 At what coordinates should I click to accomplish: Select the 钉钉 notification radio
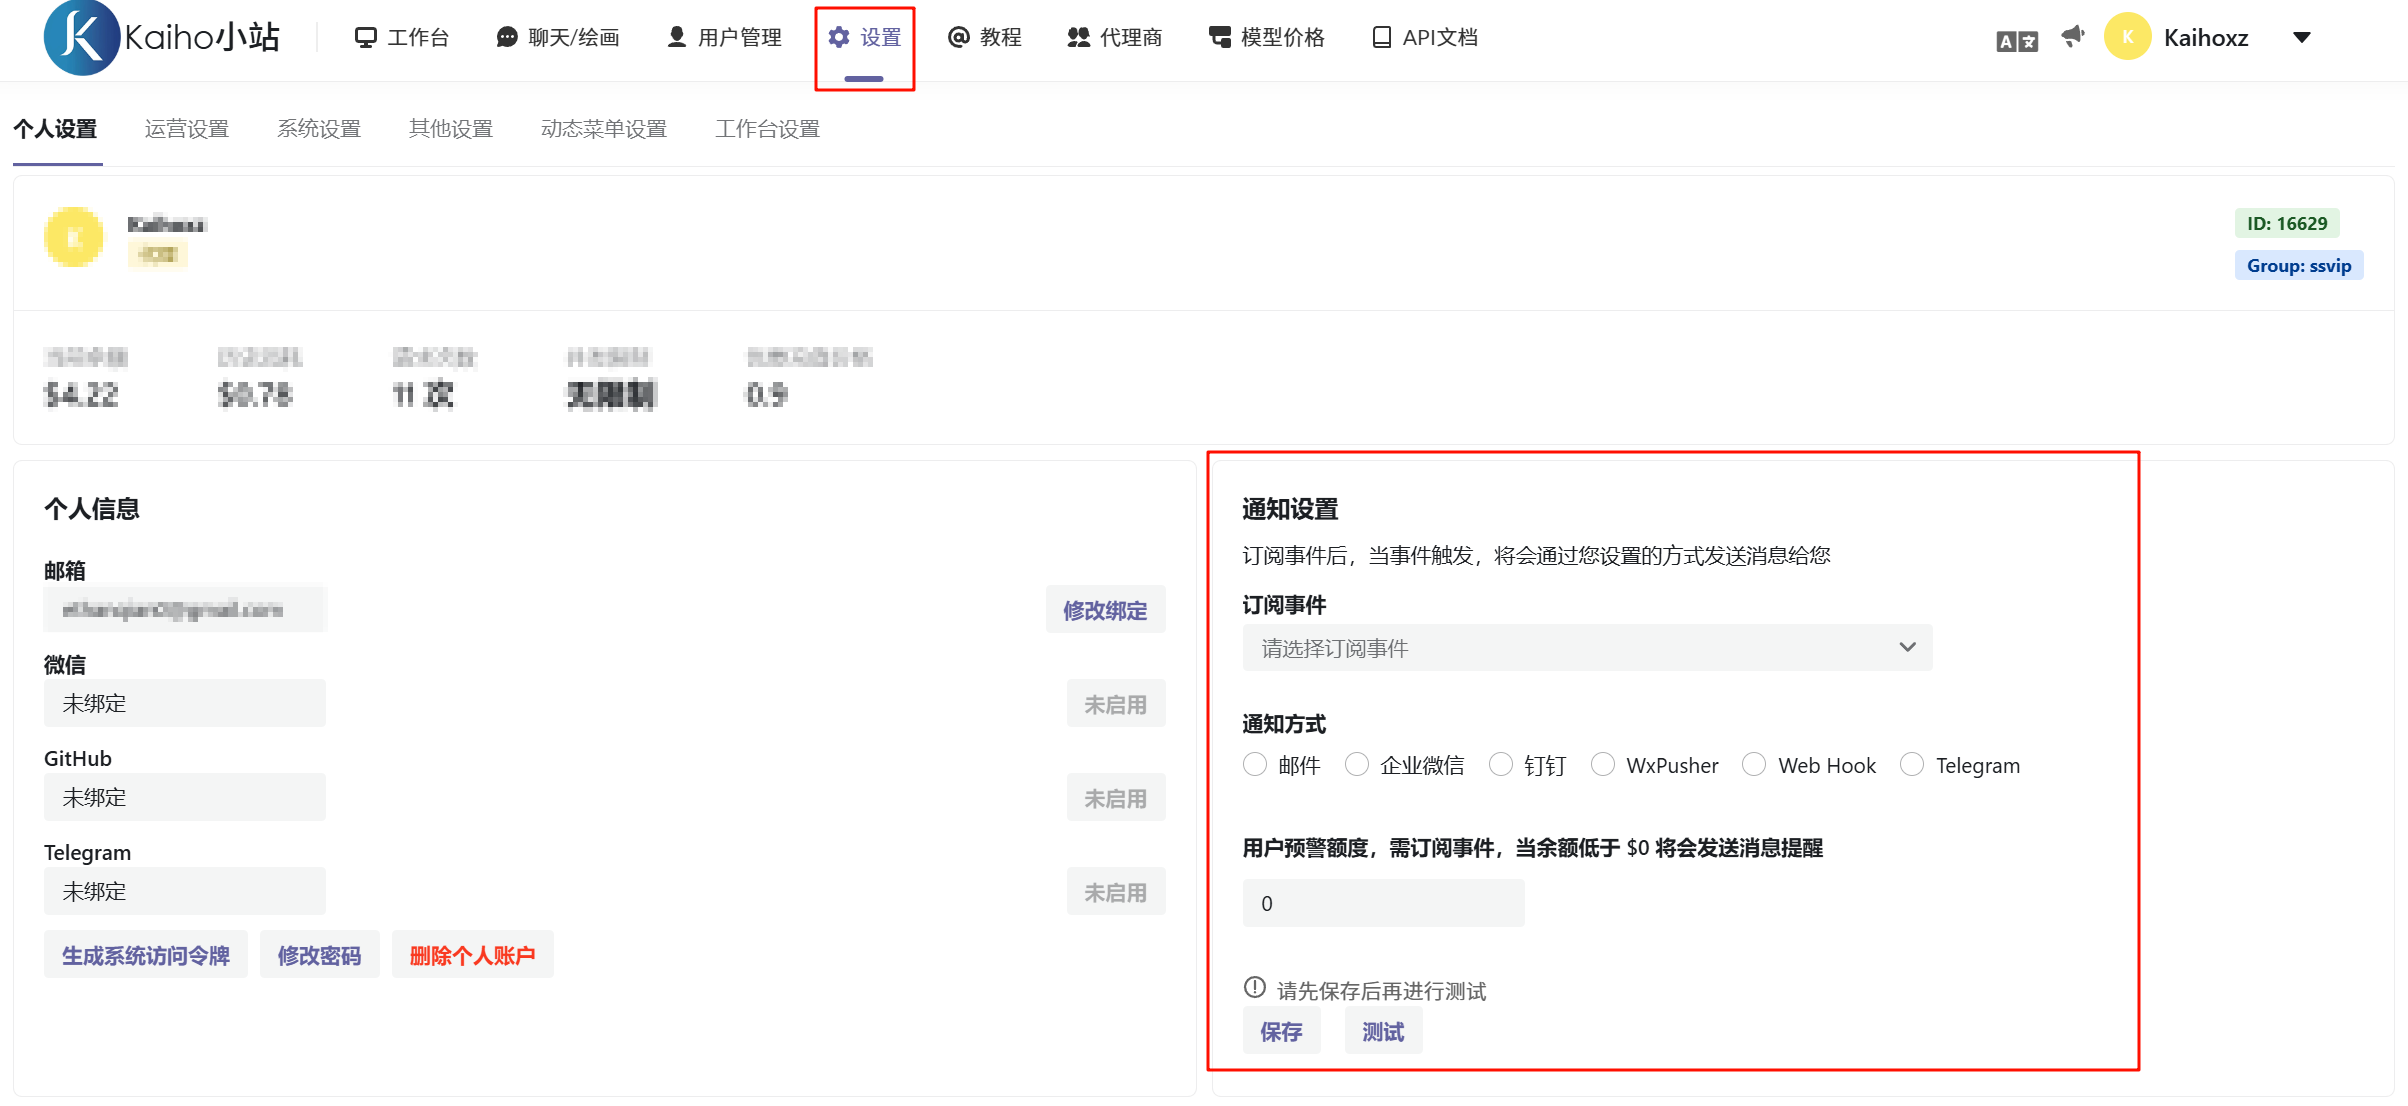1501,765
